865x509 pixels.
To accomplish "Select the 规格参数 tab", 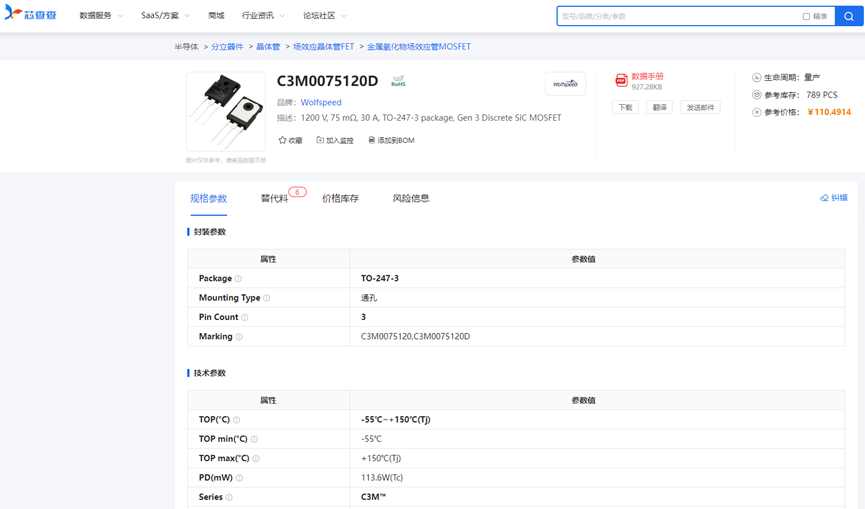I will point(209,199).
